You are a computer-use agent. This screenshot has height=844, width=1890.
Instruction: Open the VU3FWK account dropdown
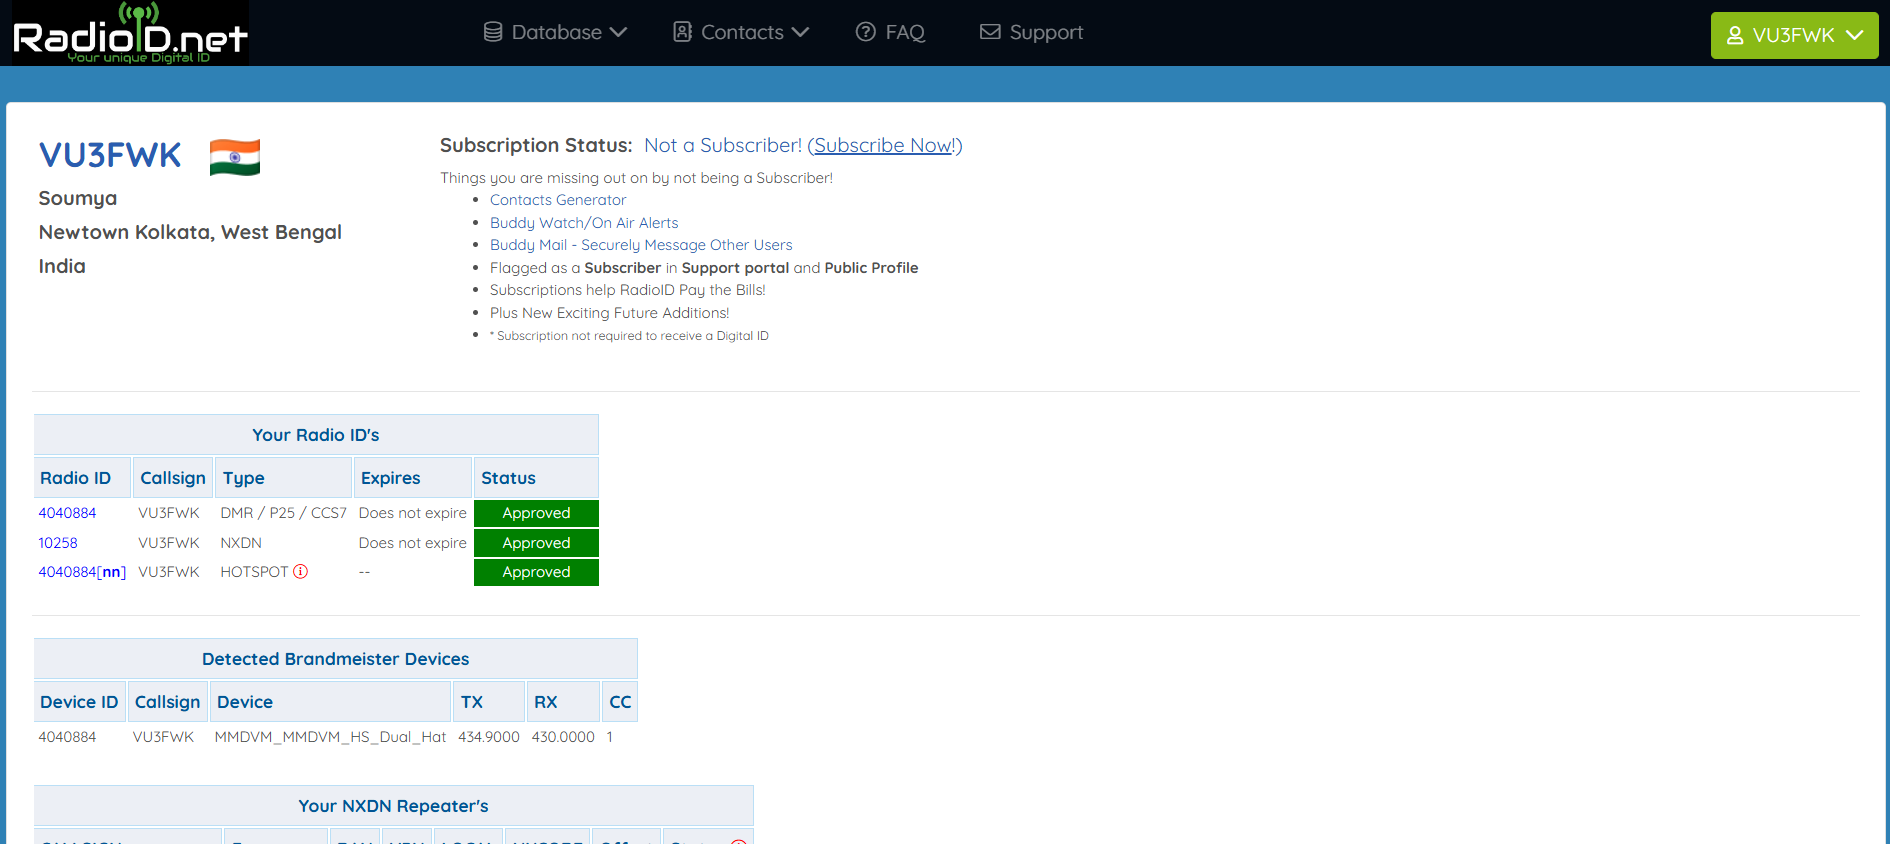pyautogui.click(x=1794, y=36)
